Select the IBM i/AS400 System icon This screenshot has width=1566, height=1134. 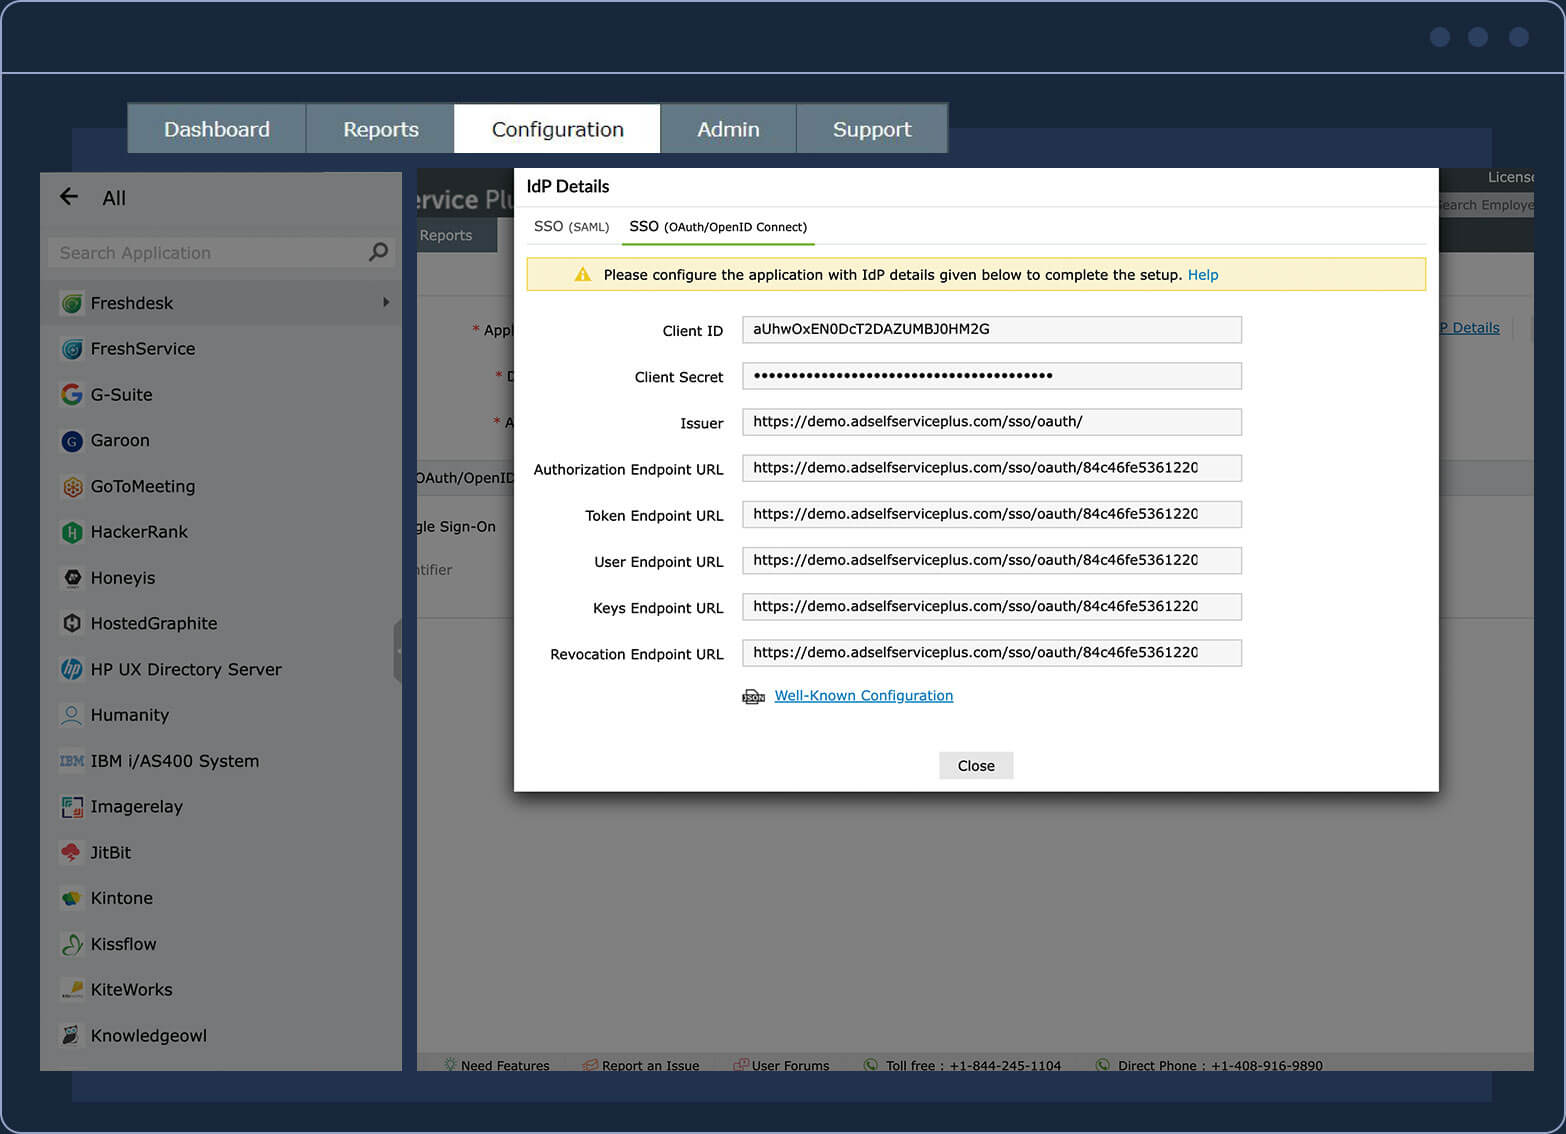point(71,760)
